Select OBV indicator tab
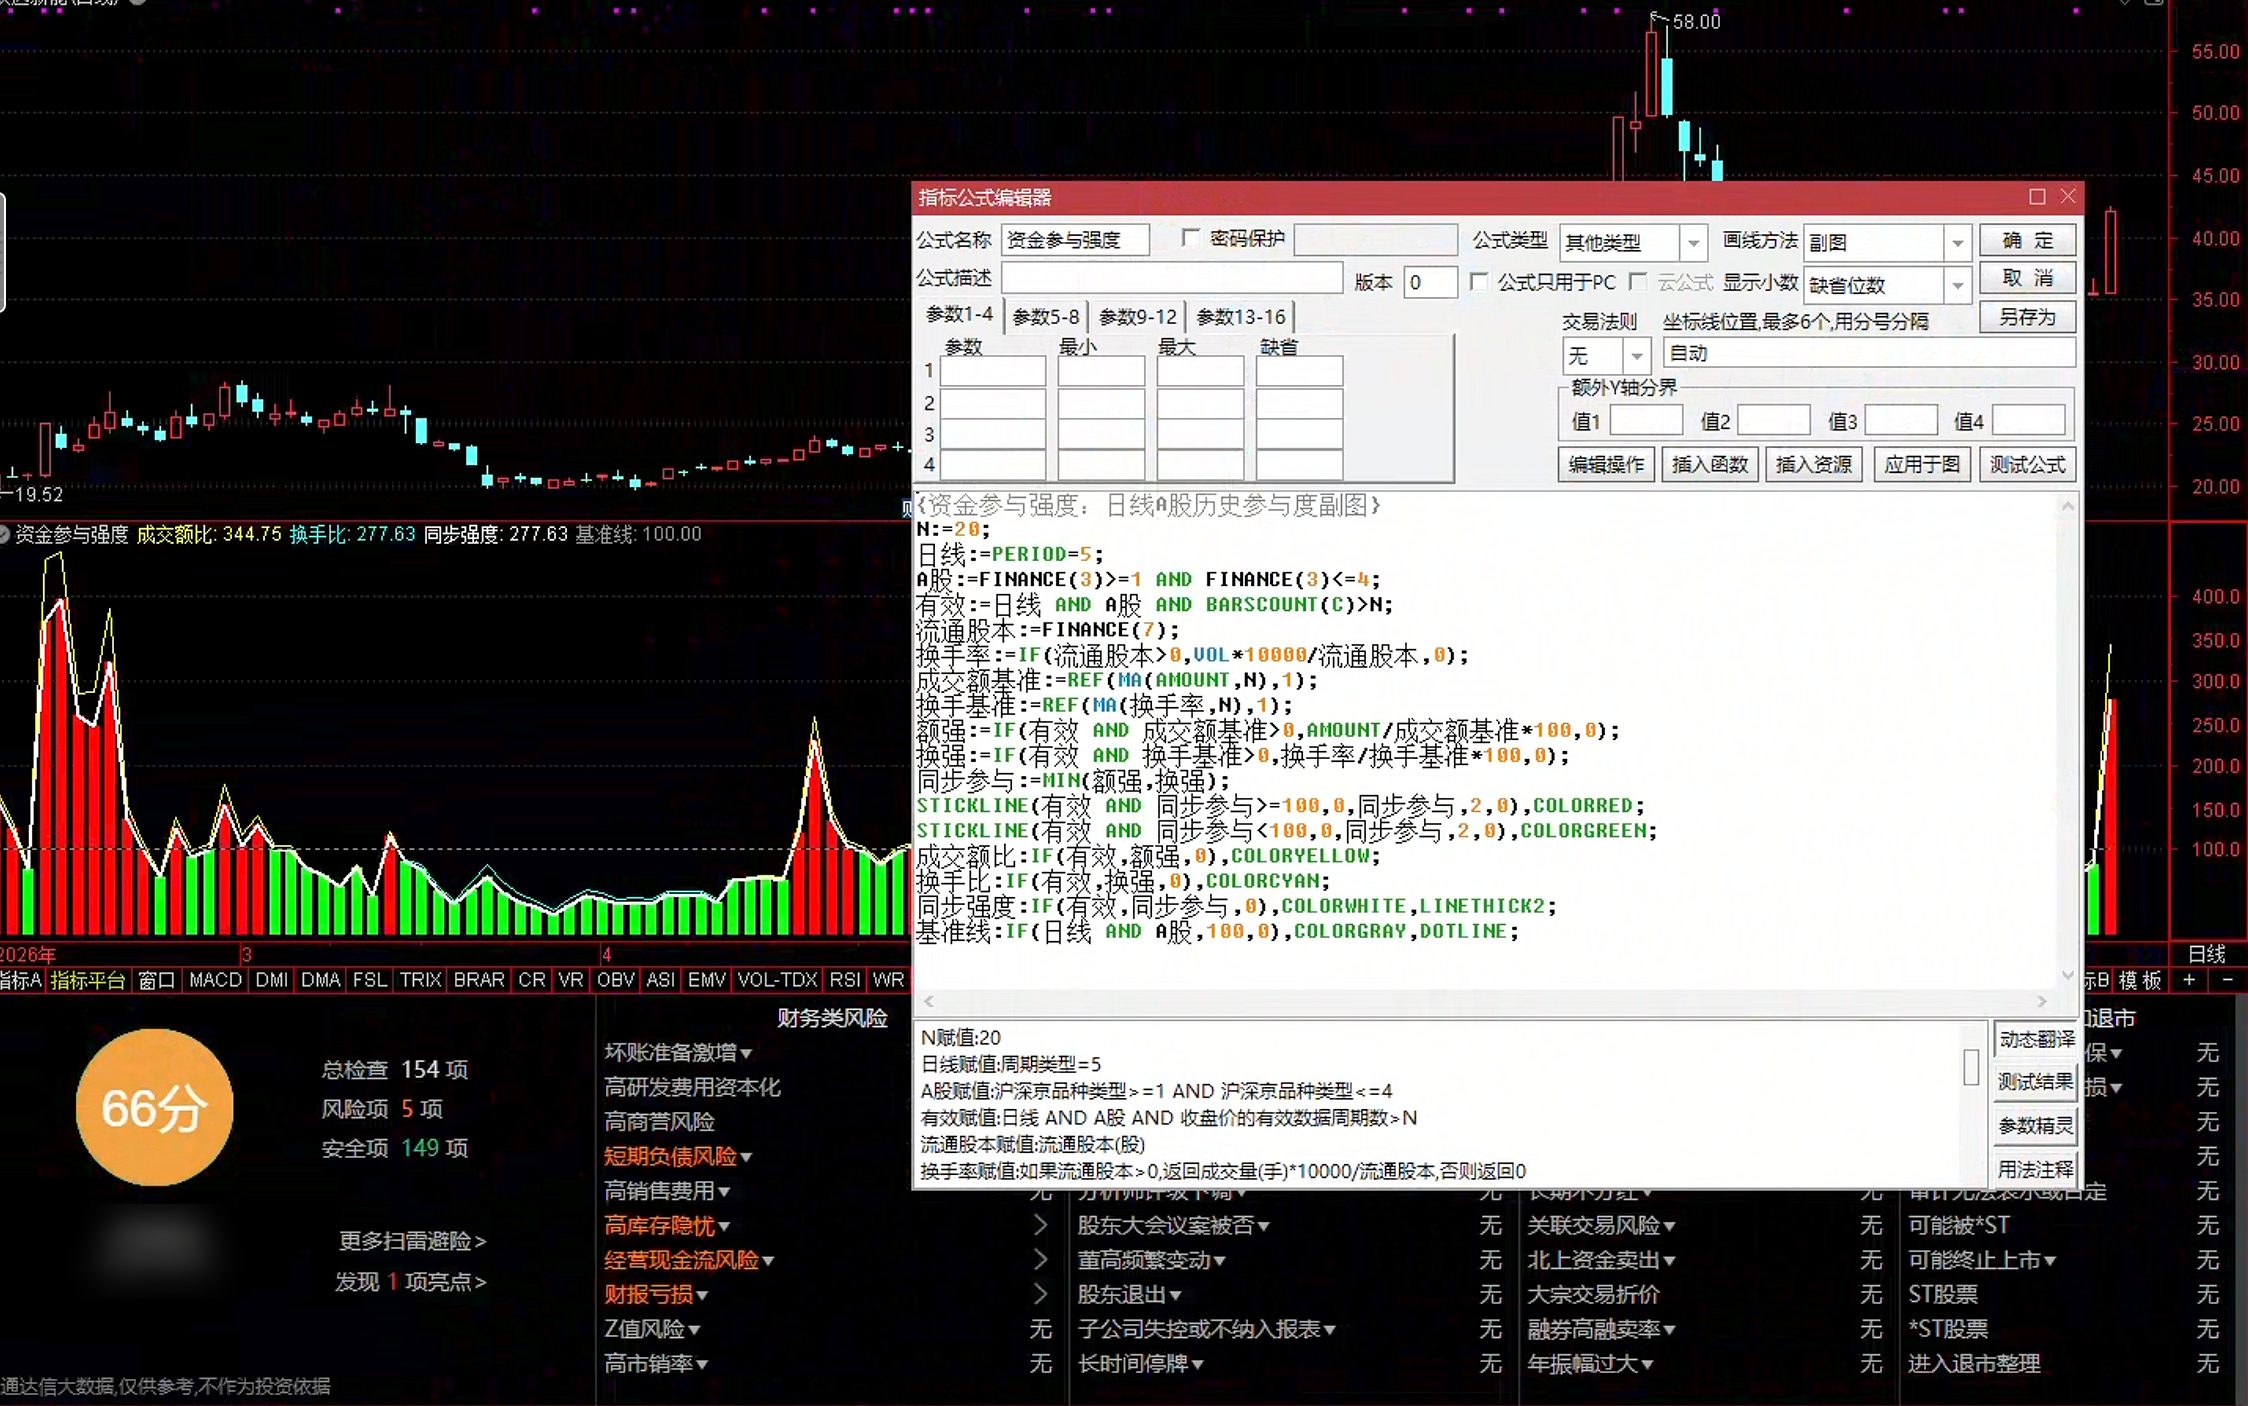 tap(615, 980)
